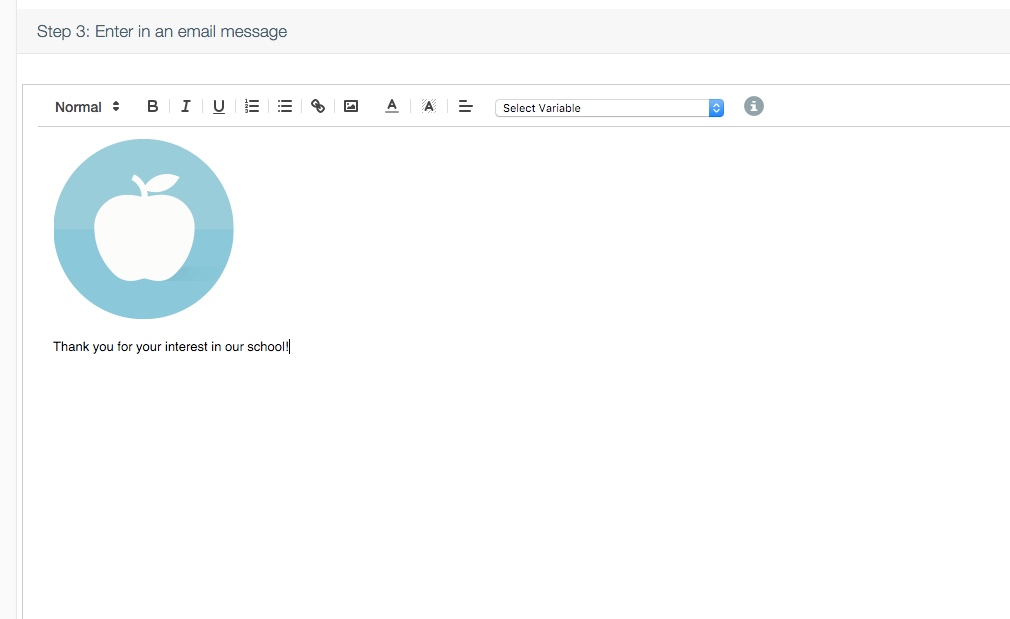Click the info icon beside Select Variable
This screenshot has width=1010, height=619.
754,106
